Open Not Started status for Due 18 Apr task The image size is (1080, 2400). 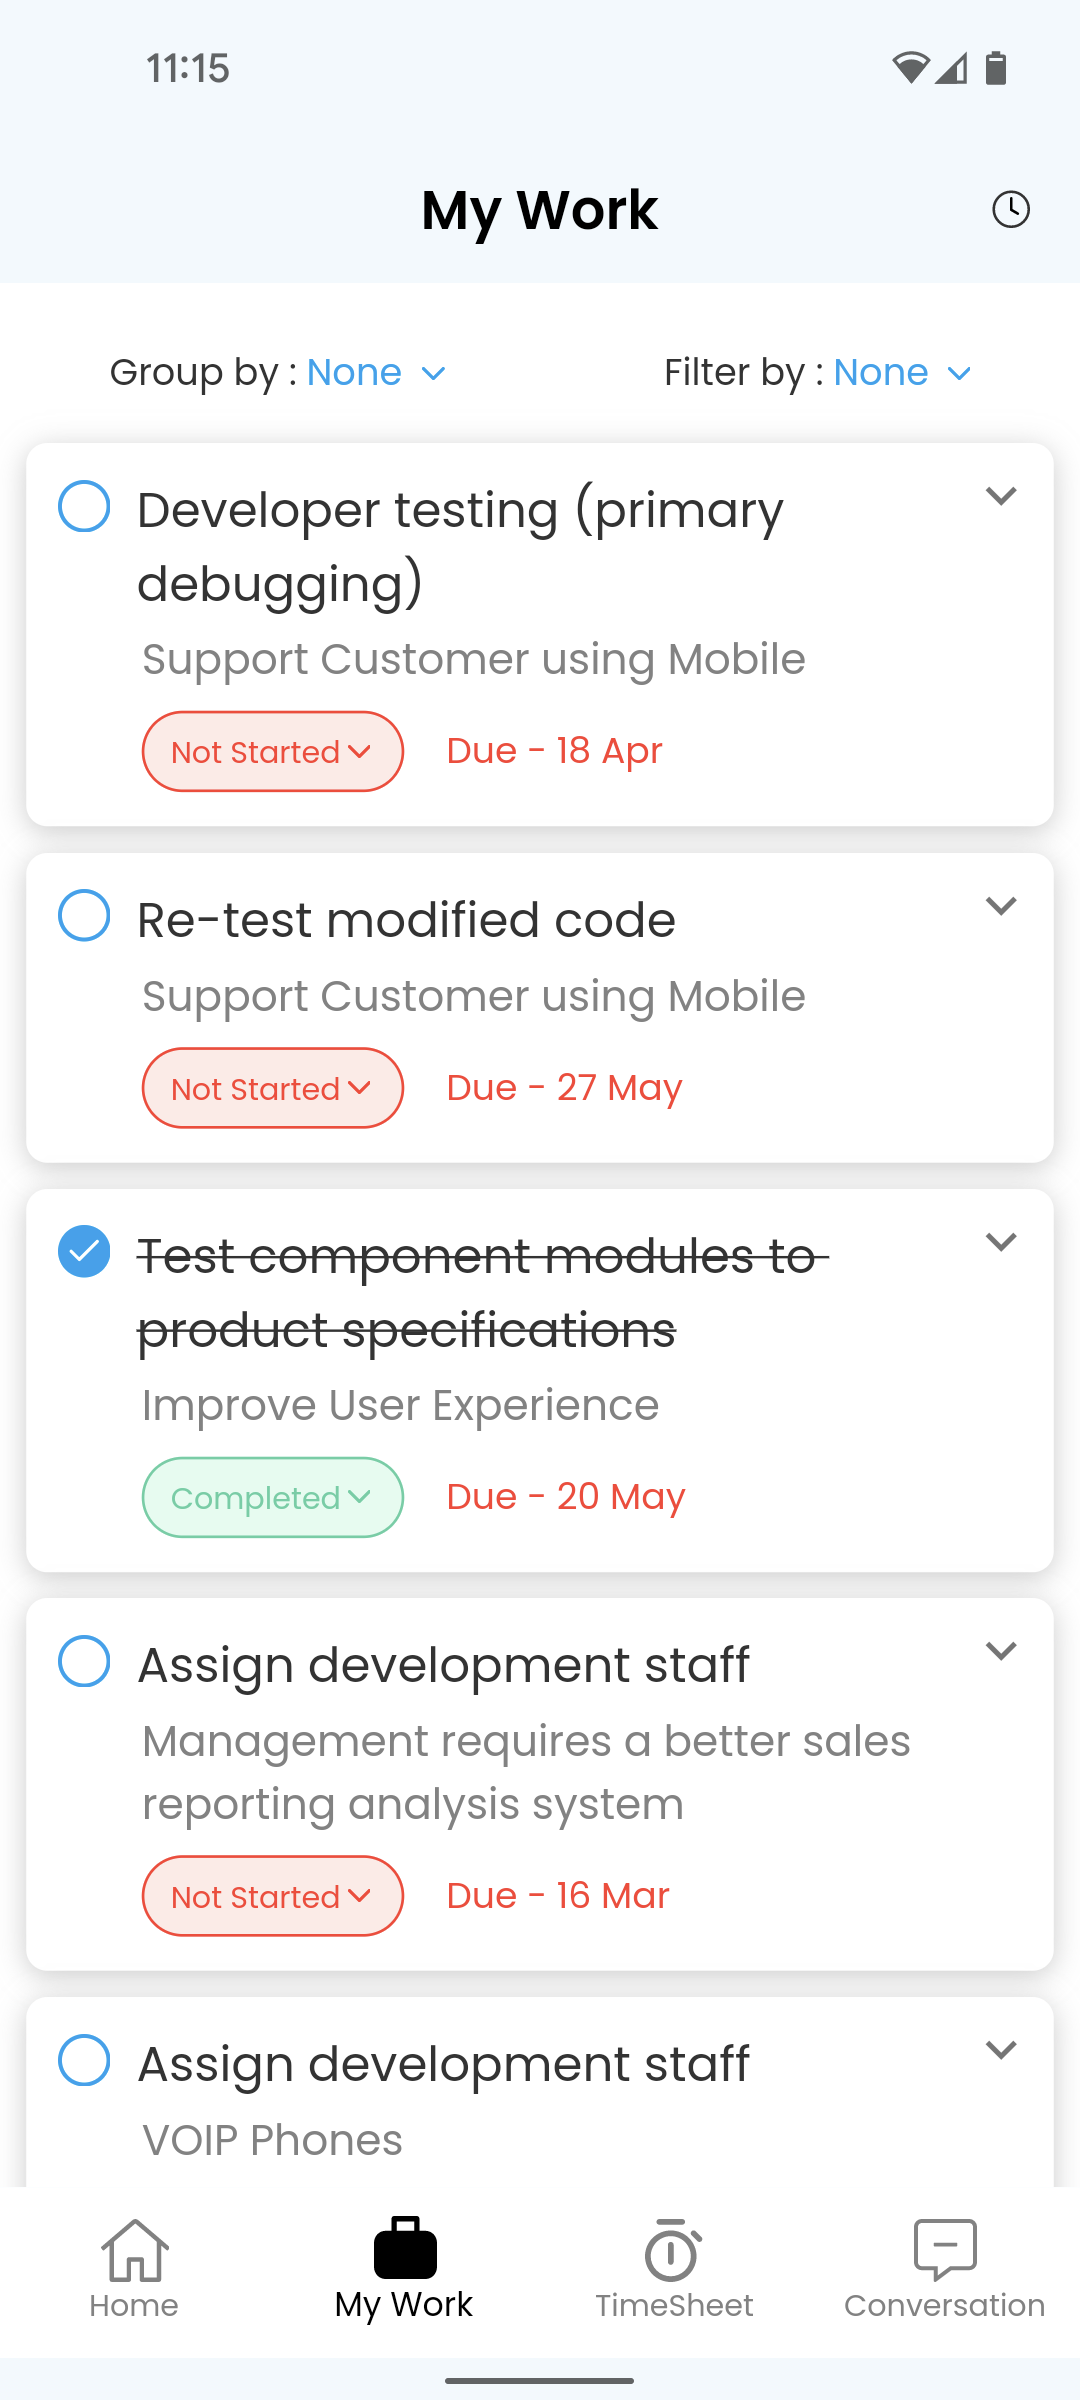click(273, 751)
